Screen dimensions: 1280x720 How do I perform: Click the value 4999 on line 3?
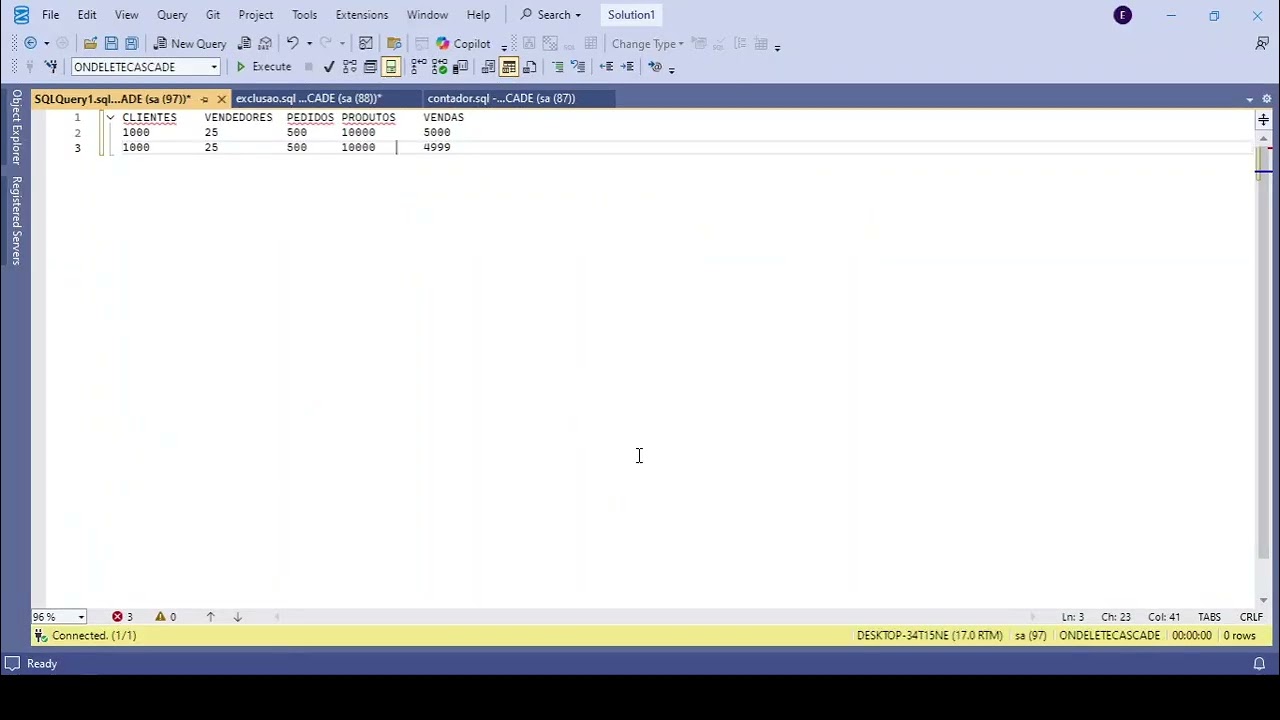(x=436, y=147)
